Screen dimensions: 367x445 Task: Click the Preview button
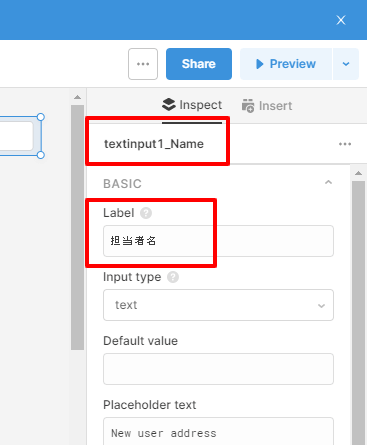tap(286, 64)
